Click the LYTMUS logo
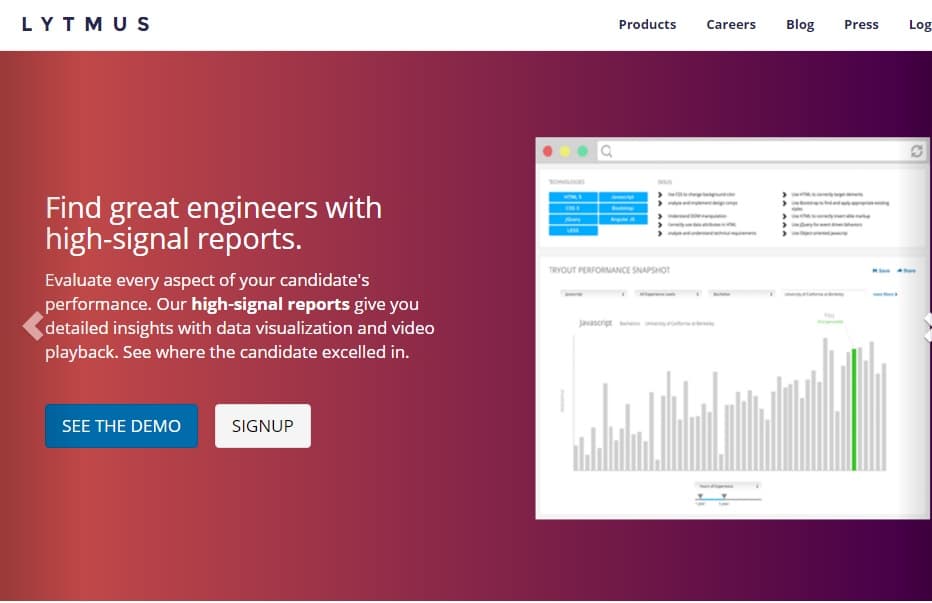932x603 pixels. coord(85,24)
